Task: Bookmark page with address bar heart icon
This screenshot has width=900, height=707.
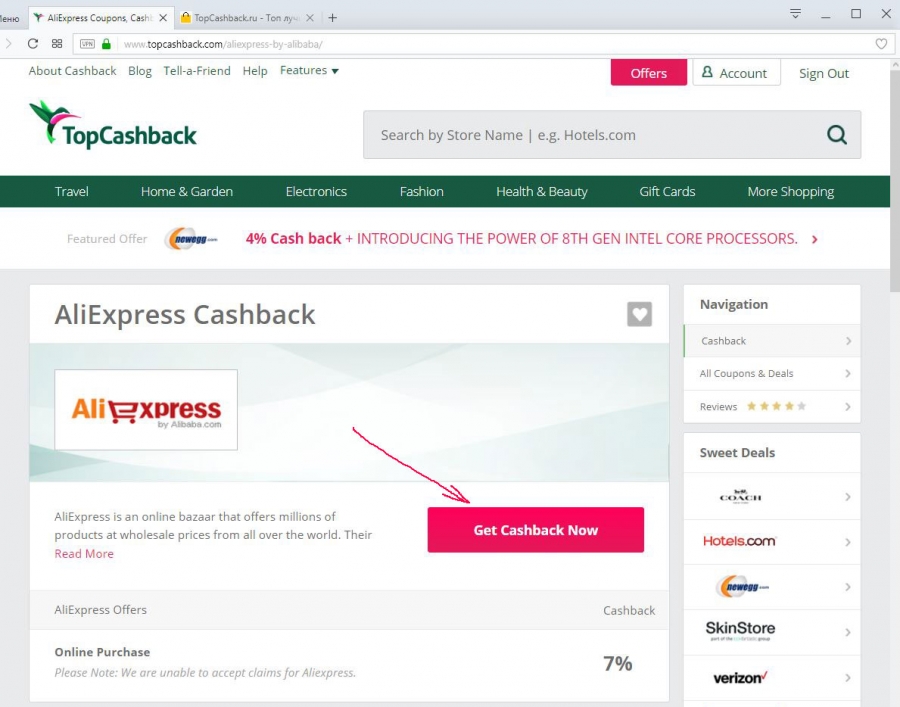Action: click(x=881, y=44)
